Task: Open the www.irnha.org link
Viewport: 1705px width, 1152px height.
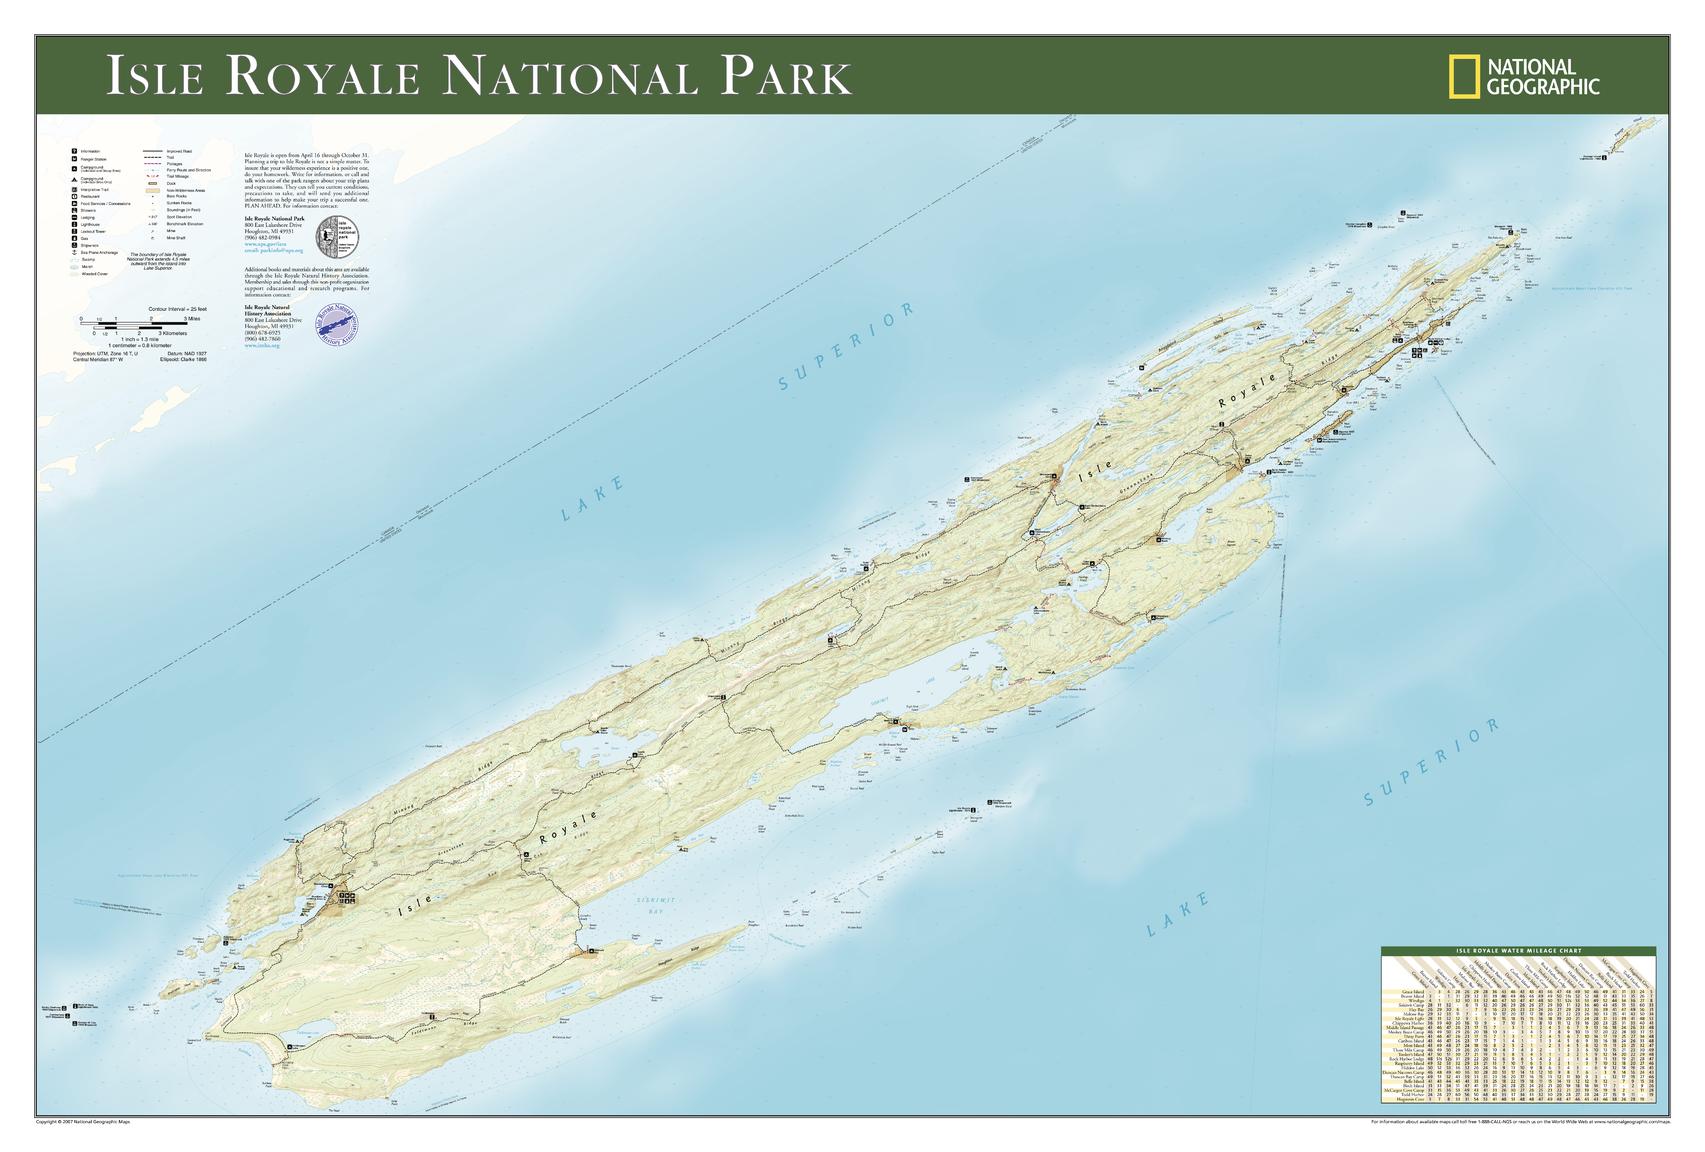Action: 262,345
